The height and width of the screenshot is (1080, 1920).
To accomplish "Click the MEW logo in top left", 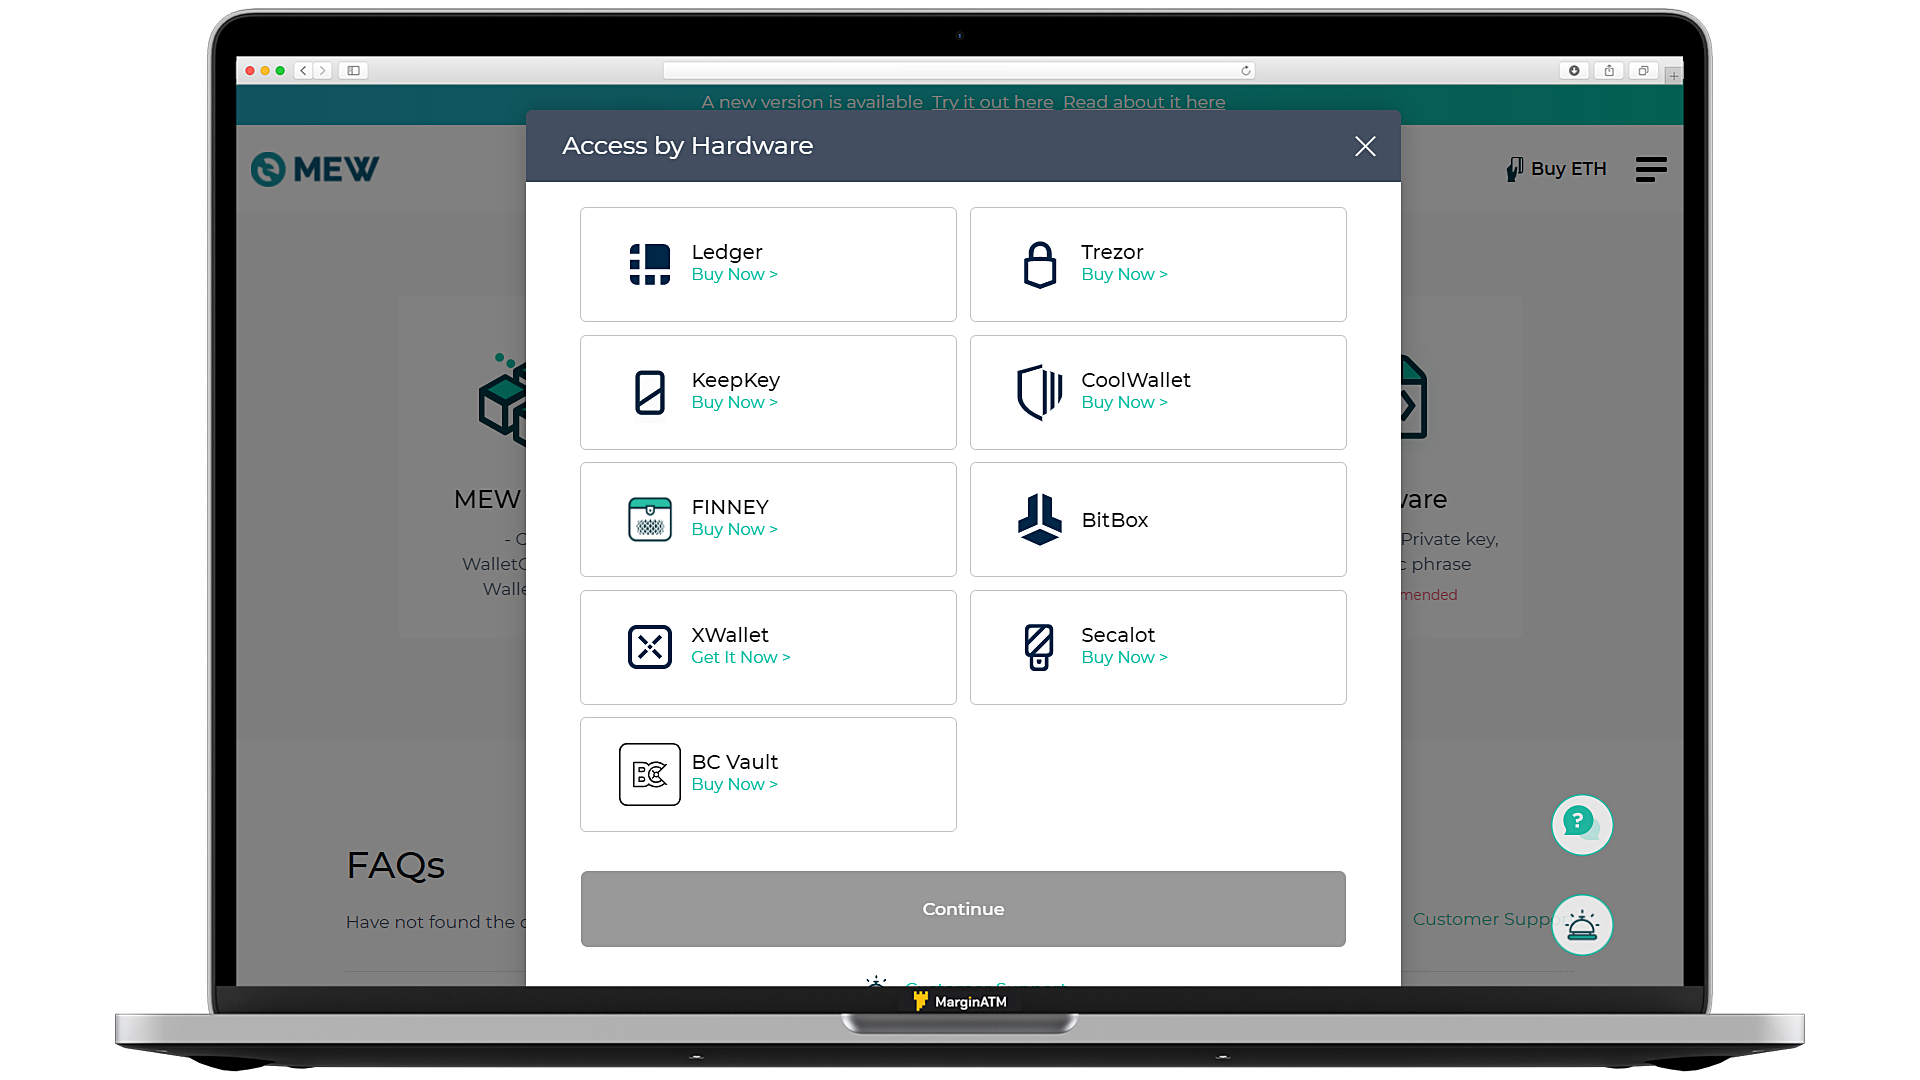I will coord(315,167).
